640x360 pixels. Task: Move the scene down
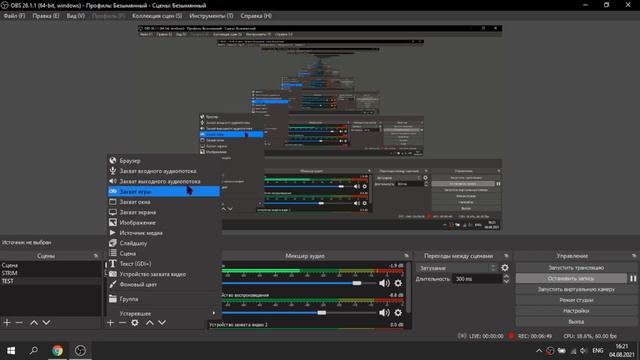pos(46,322)
